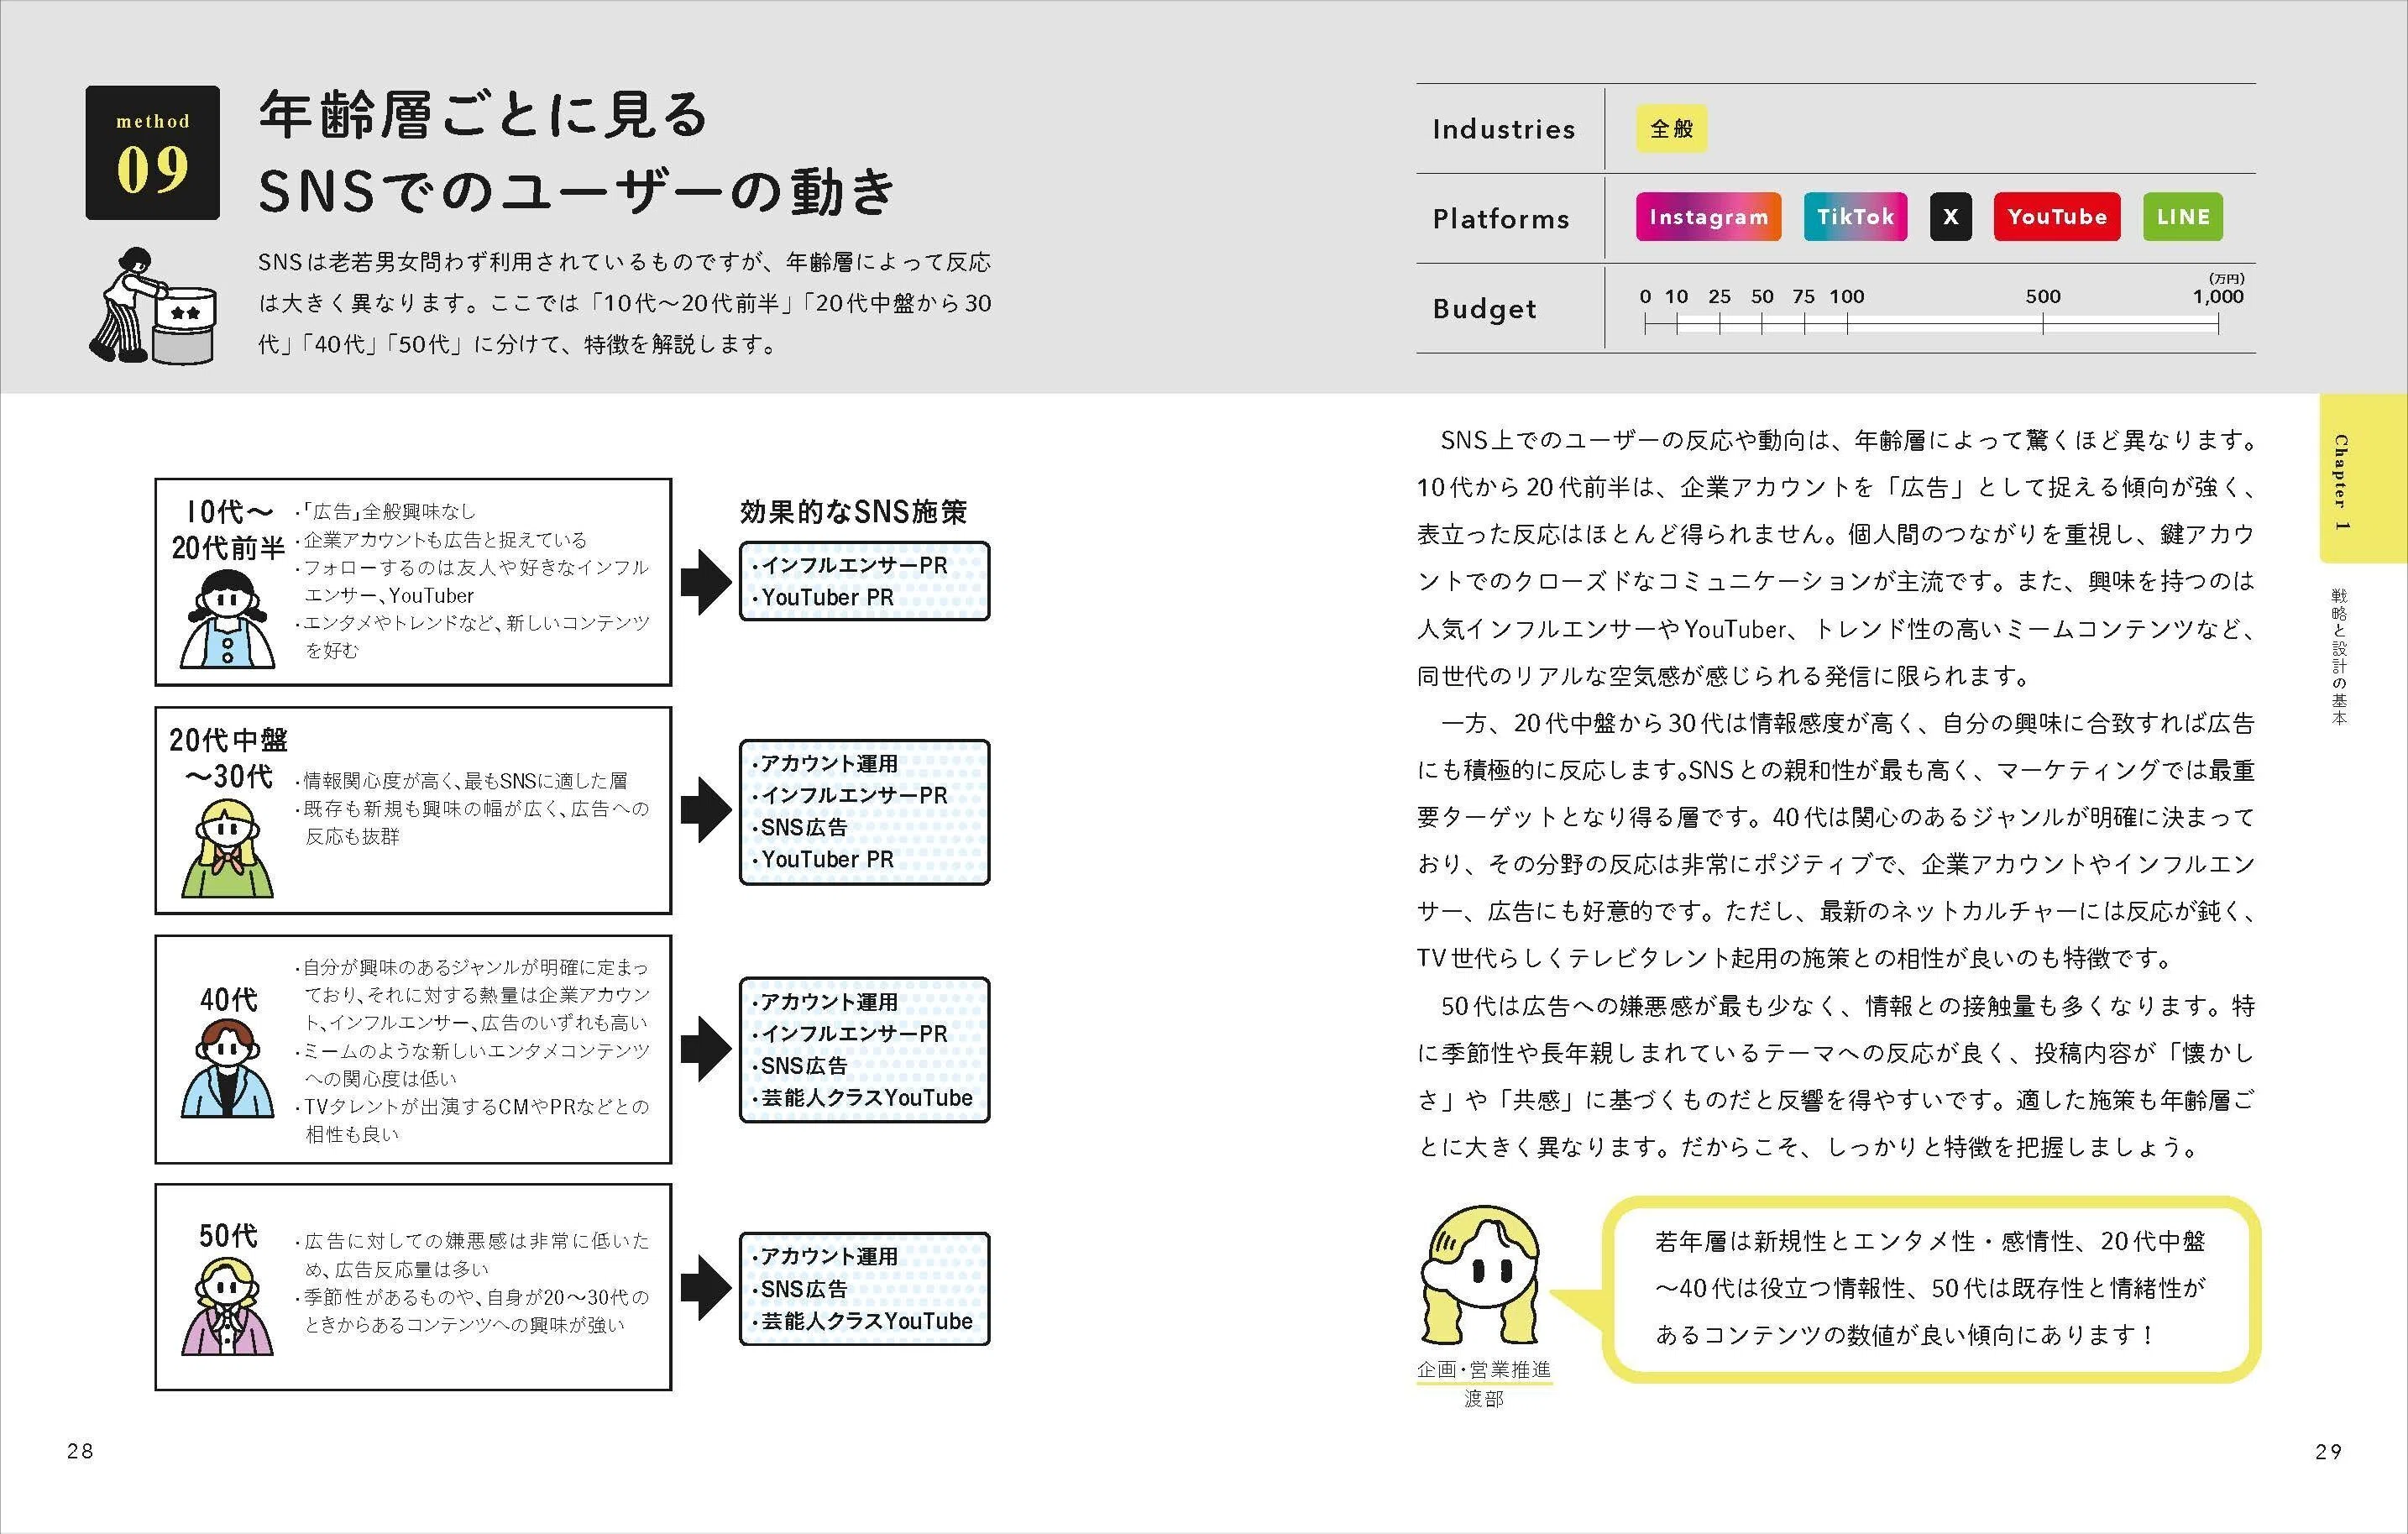The image size is (2408, 1534).
Task: Click 芸能人クラスYouTube in the 40代 strategy box
Action: click(x=866, y=1098)
